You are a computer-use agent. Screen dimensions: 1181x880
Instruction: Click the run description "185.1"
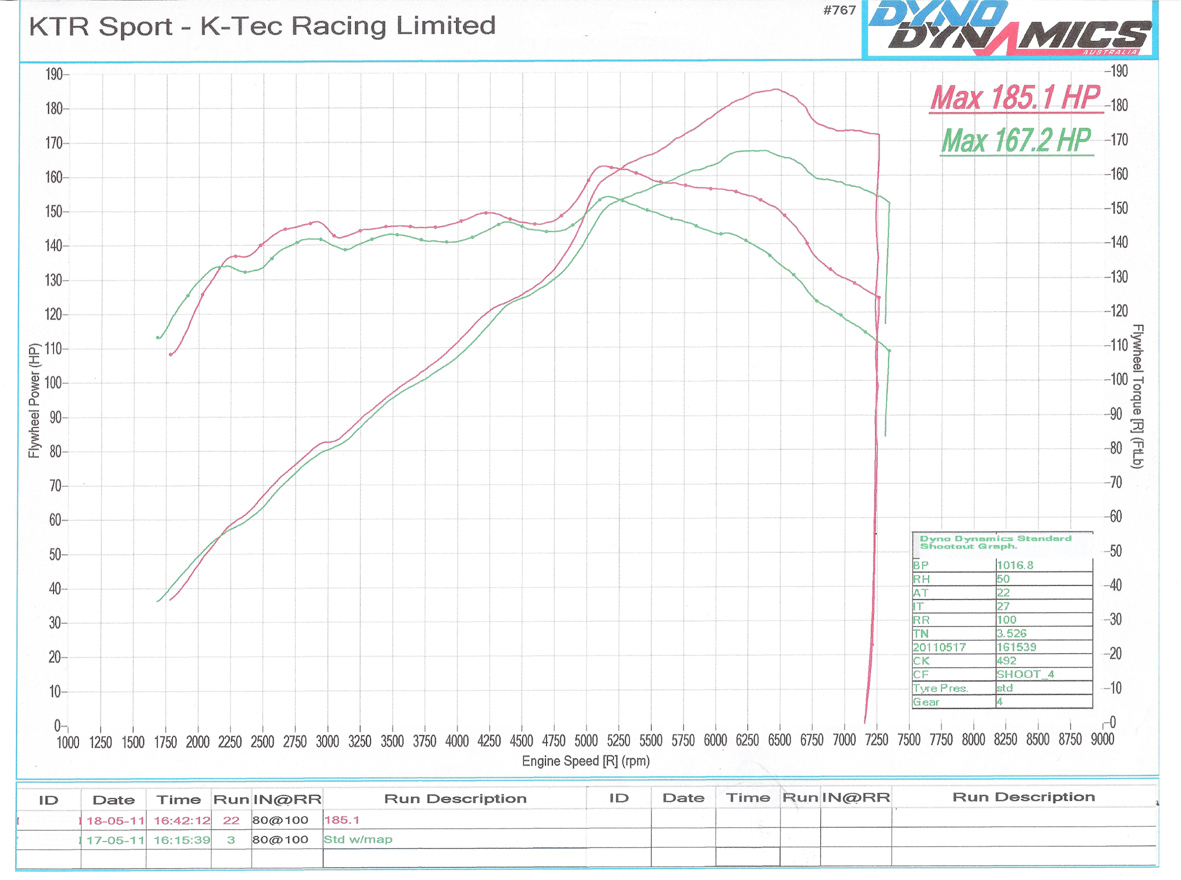click(342, 820)
